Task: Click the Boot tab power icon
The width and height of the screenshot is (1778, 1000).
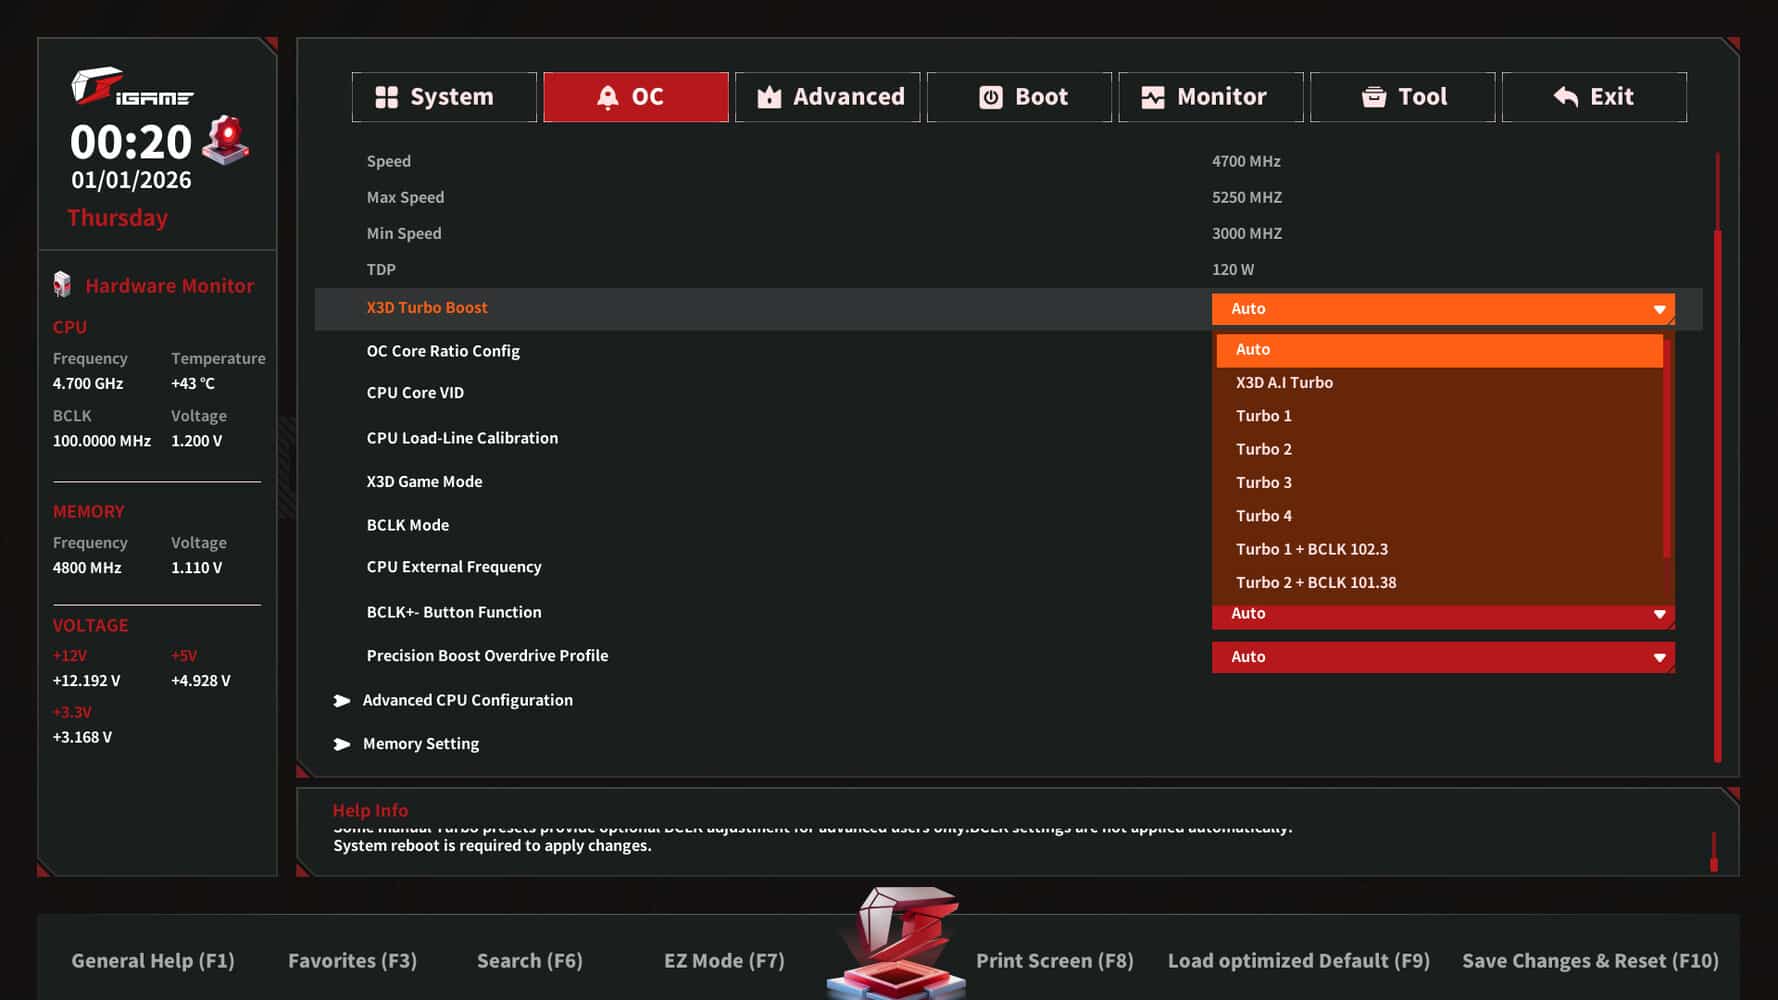Action: point(990,97)
